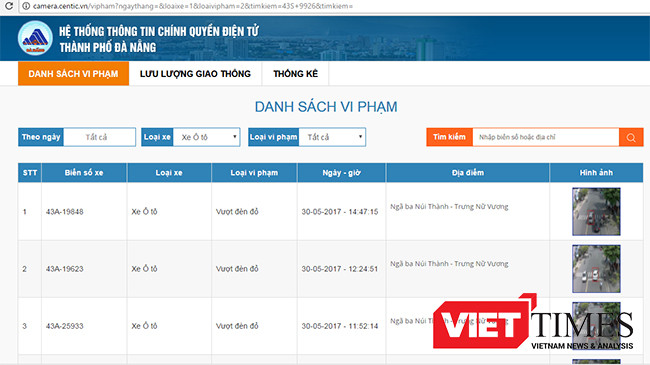Open the violation photo for 43A-19848
Screen dimensions: 650x365
596,212
